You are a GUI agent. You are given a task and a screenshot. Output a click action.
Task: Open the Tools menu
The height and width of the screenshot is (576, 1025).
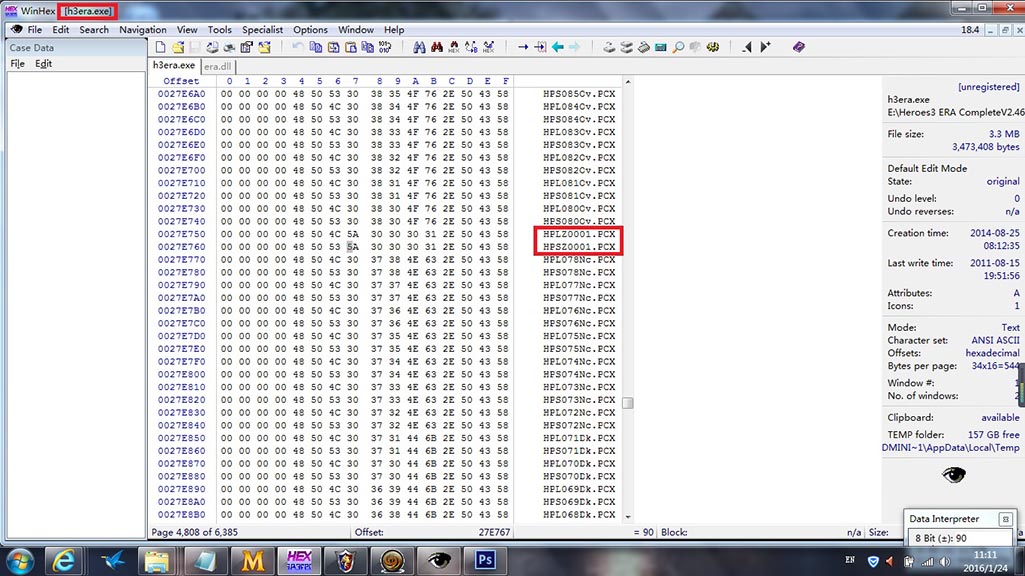click(x=220, y=29)
